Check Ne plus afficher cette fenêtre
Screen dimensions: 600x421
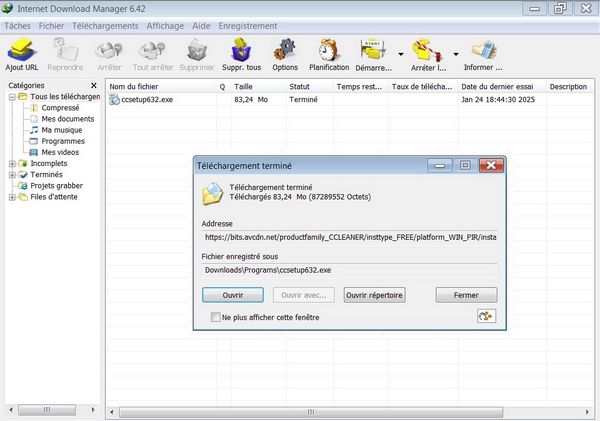[215, 317]
